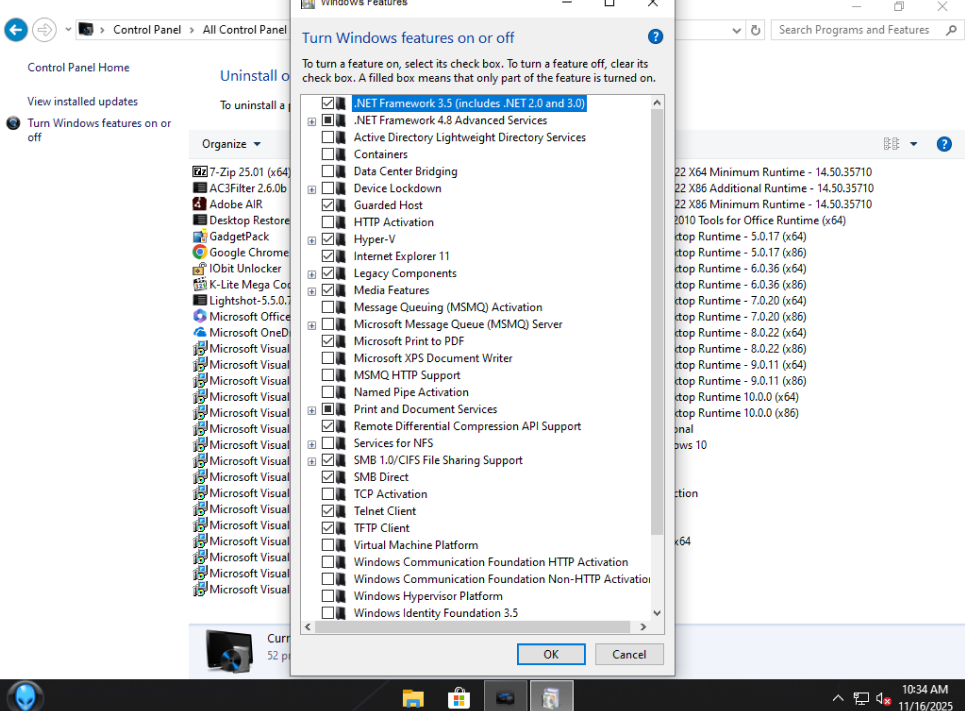Screen dimensions: 965x711
Task: Click the search magnifier icon
Action: point(951,30)
